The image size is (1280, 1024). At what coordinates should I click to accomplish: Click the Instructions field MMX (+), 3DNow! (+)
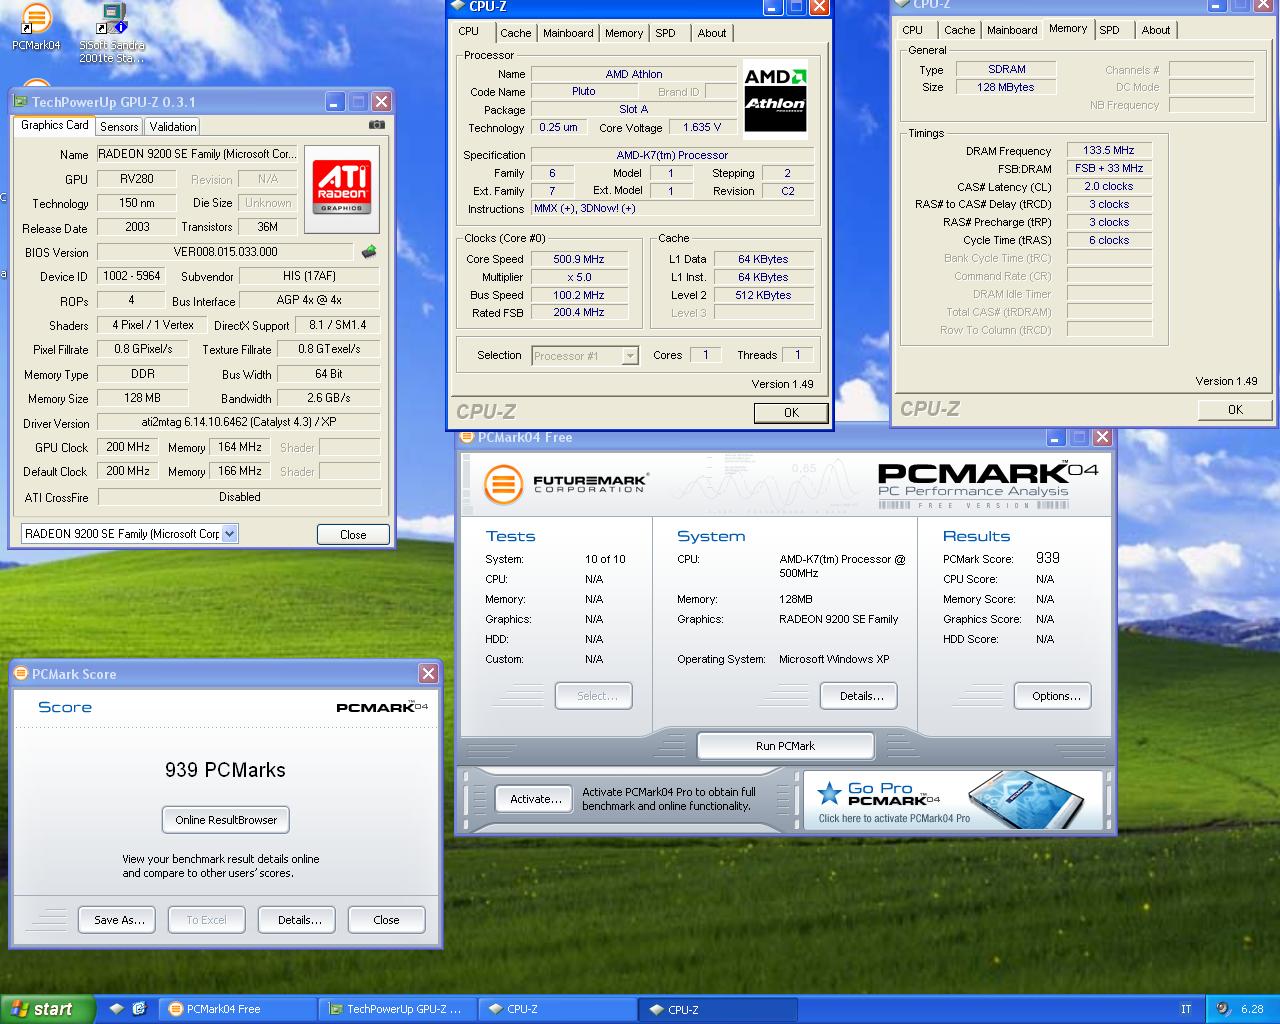tap(673, 209)
